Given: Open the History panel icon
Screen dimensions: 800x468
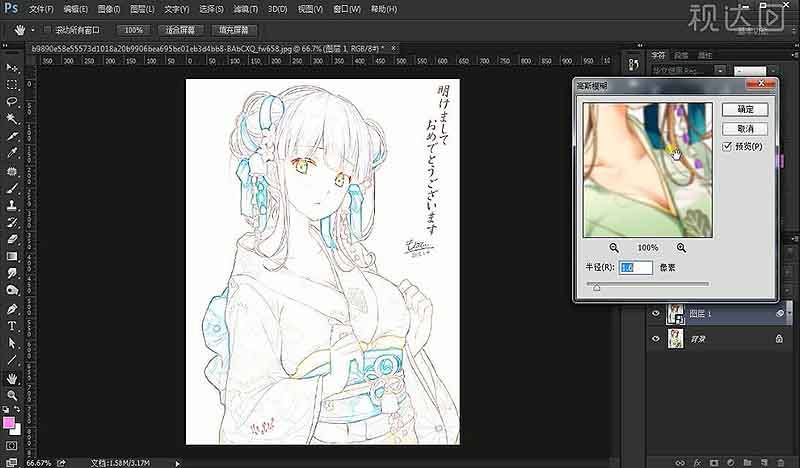Looking at the screenshot, I should click(x=634, y=65).
